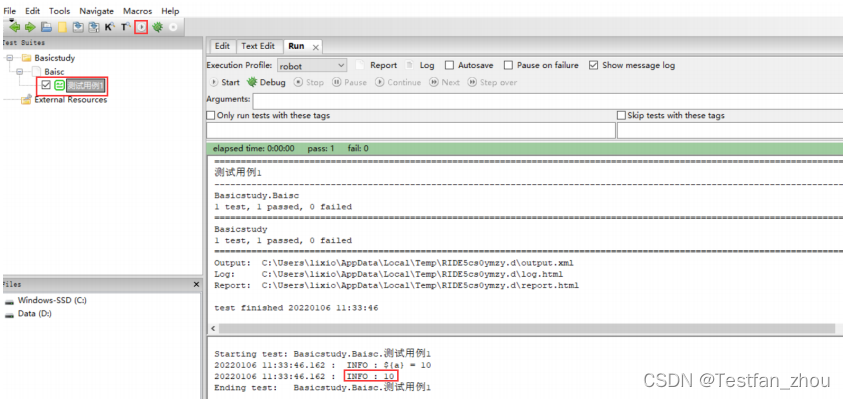This screenshot has width=845, height=399.
Task: Click the Data (D:) drive icon
Action: 9,314
